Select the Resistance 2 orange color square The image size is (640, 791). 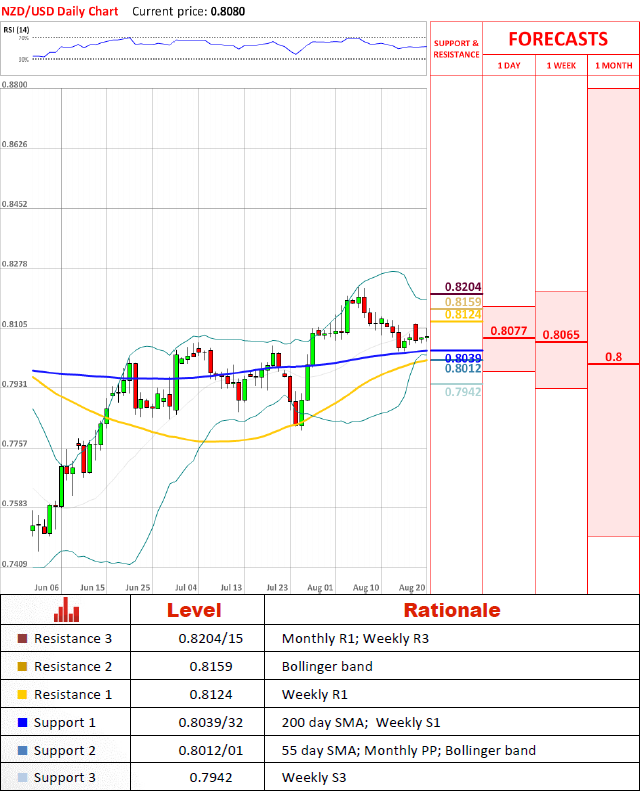23,667
